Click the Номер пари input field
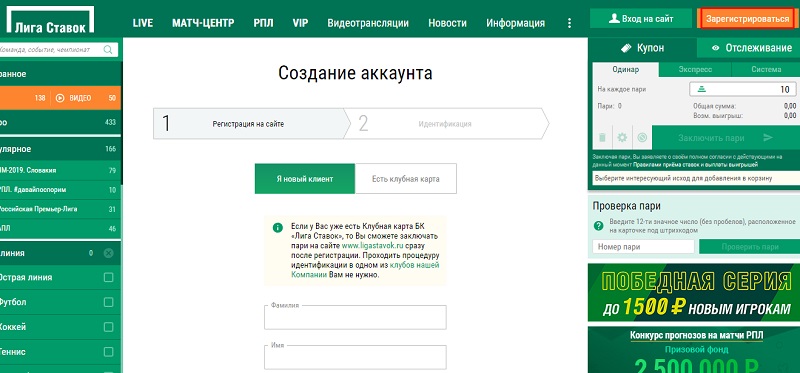This screenshot has width=800, height=373. pos(643,247)
